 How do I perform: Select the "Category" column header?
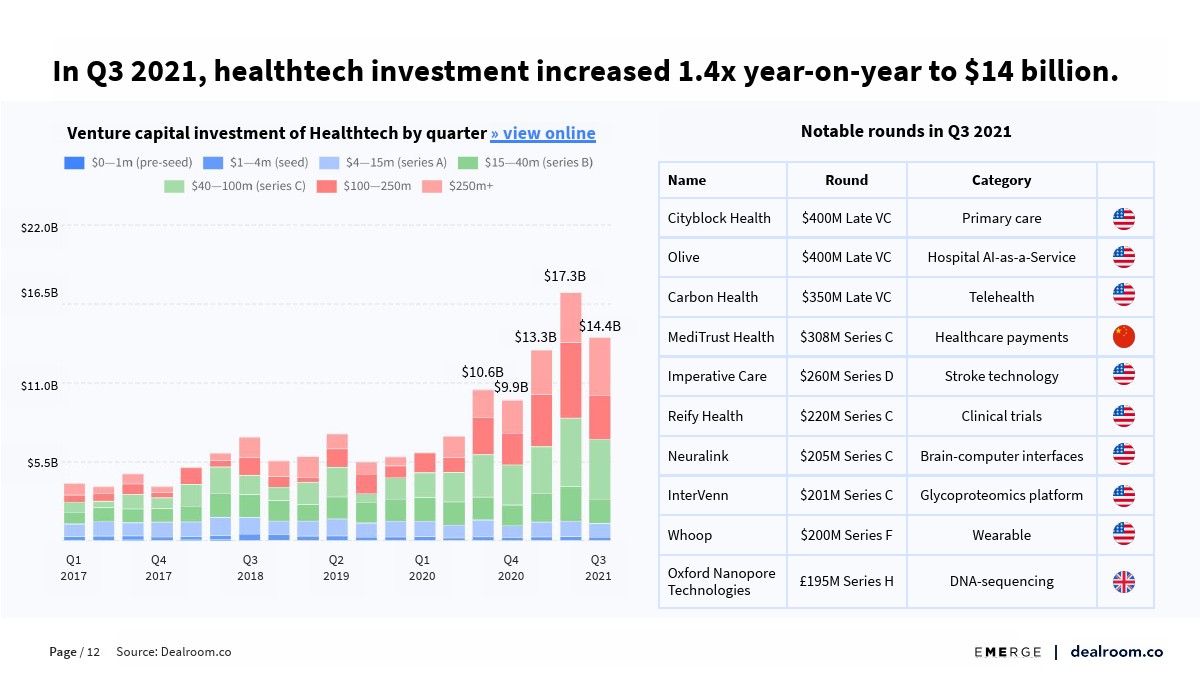[x=1001, y=181]
